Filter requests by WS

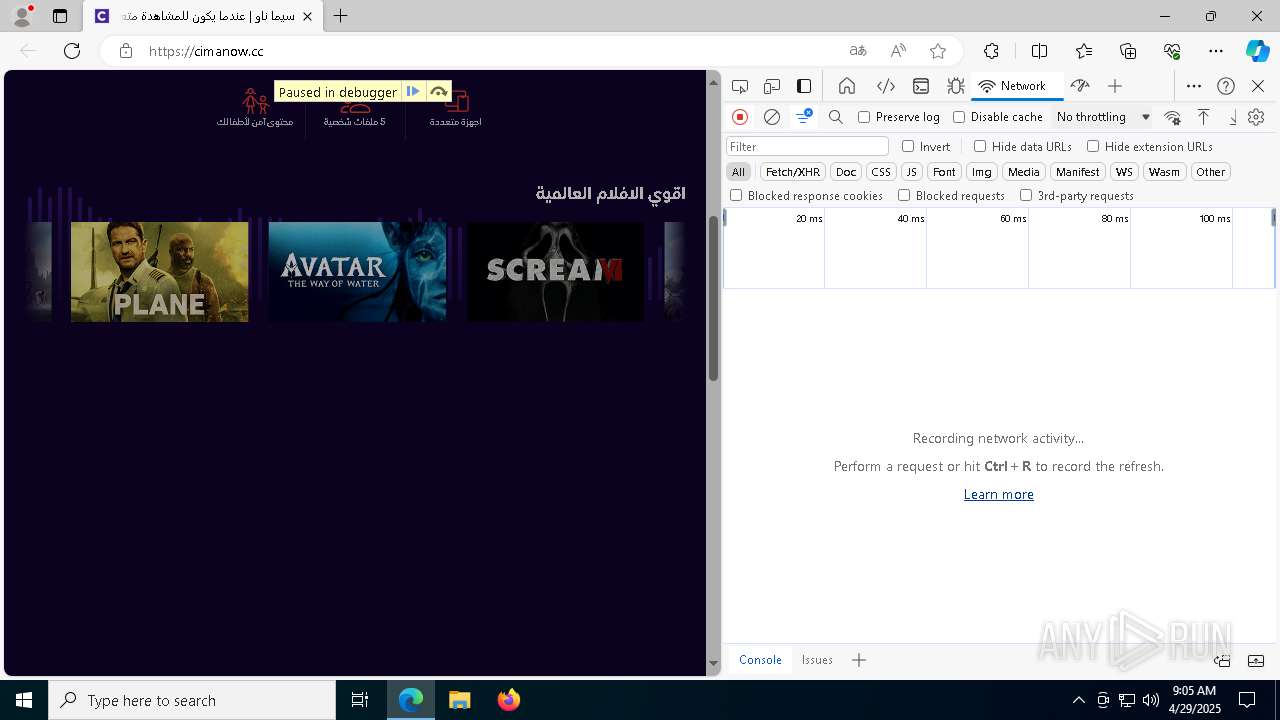[x=1124, y=172]
